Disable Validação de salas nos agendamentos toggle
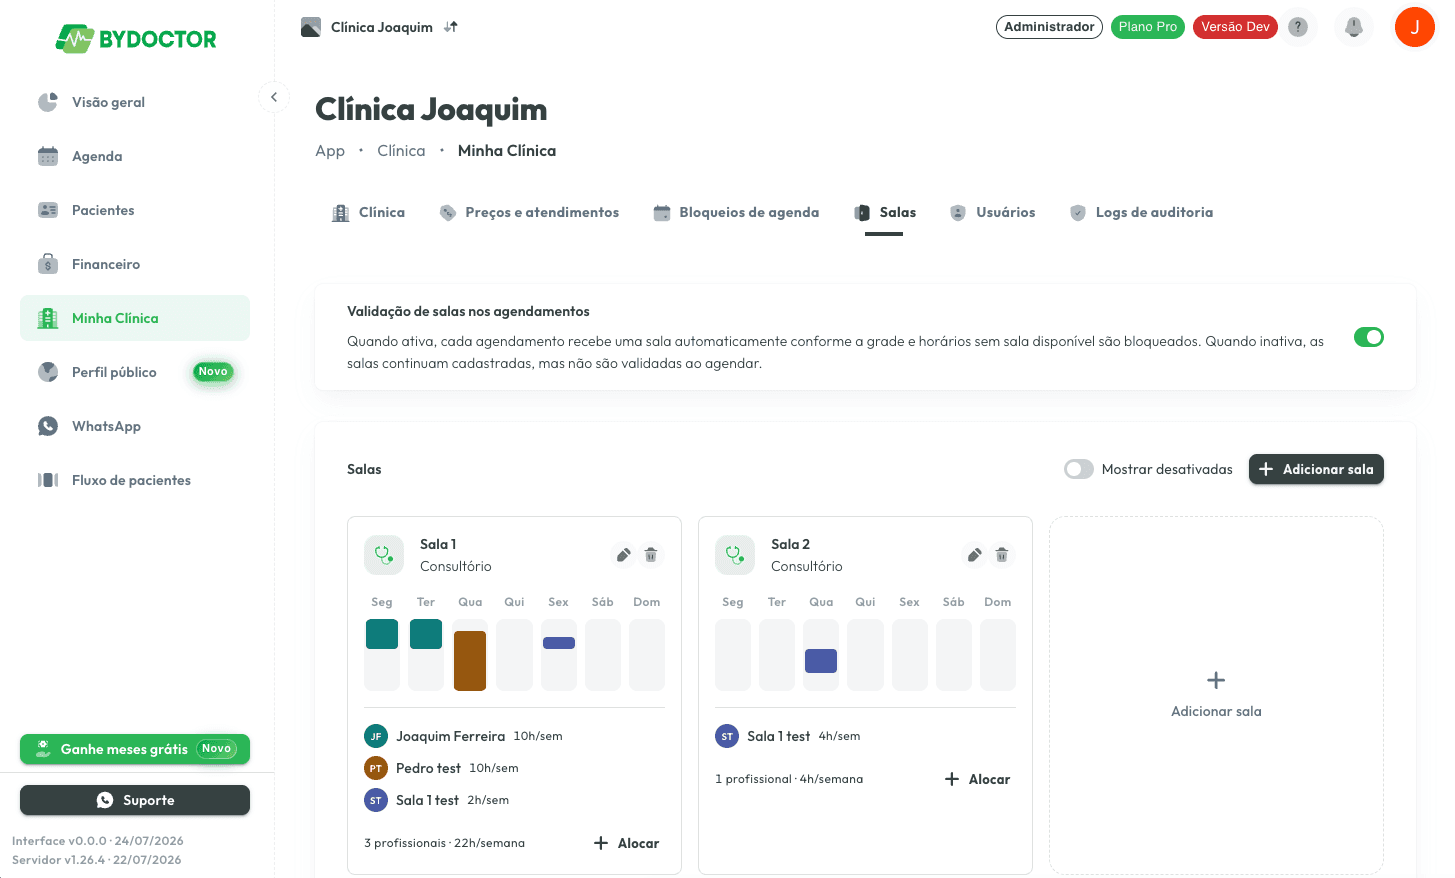This screenshot has height=878, width=1455. tap(1369, 337)
